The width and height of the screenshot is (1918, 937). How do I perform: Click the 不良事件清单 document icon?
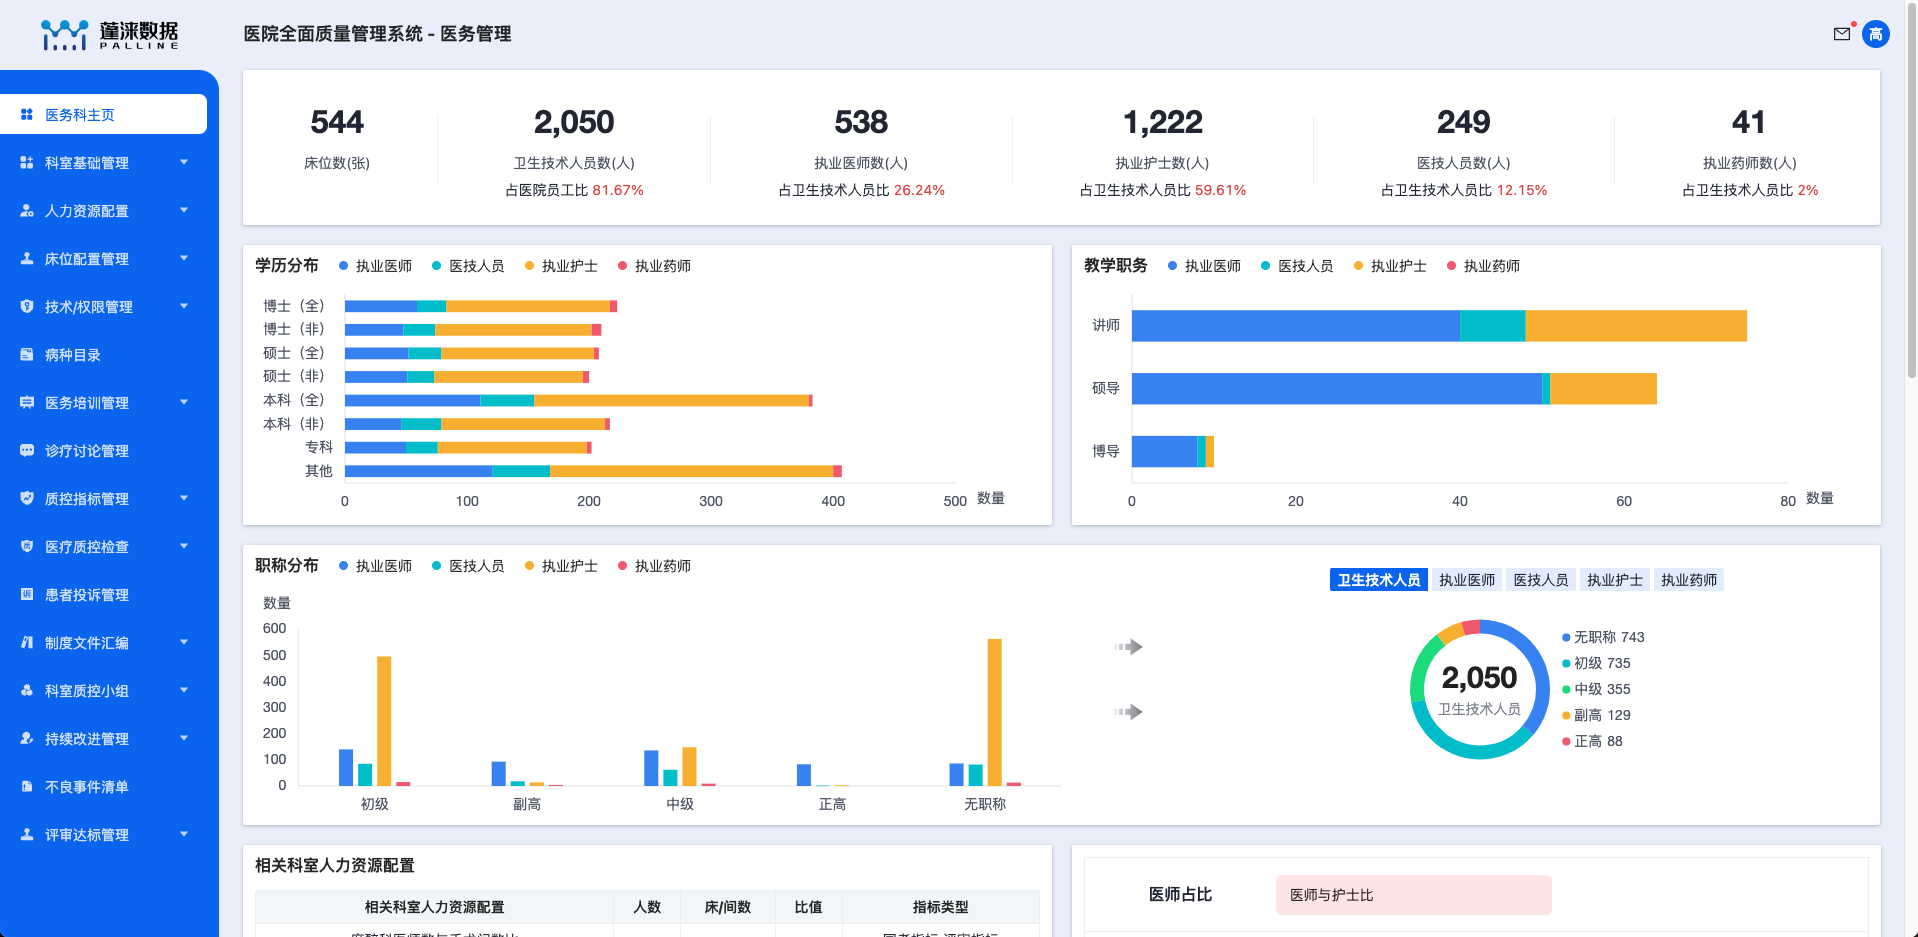tap(27, 786)
